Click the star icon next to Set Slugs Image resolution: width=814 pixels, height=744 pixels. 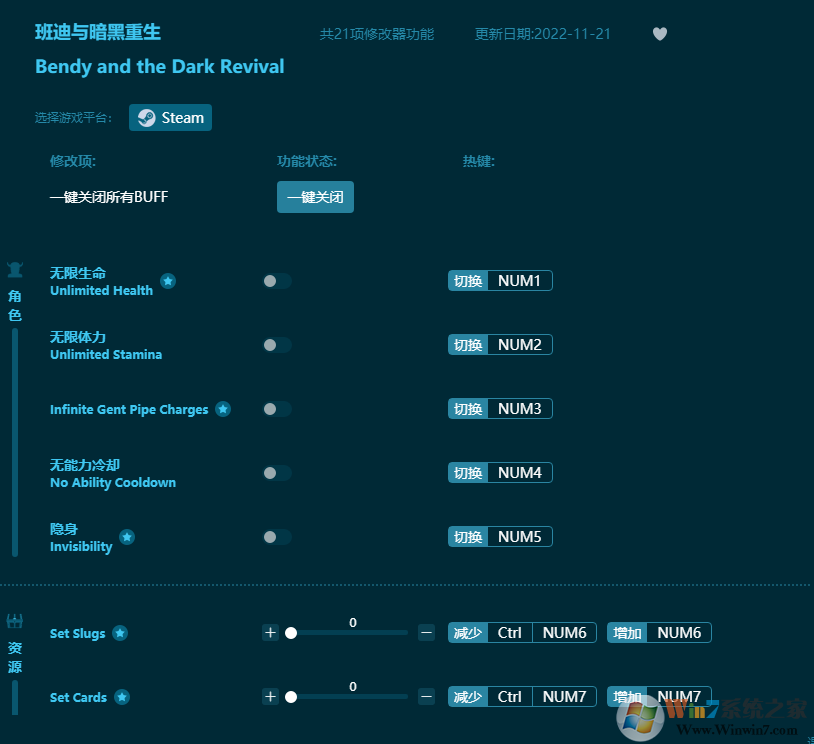click(120, 633)
